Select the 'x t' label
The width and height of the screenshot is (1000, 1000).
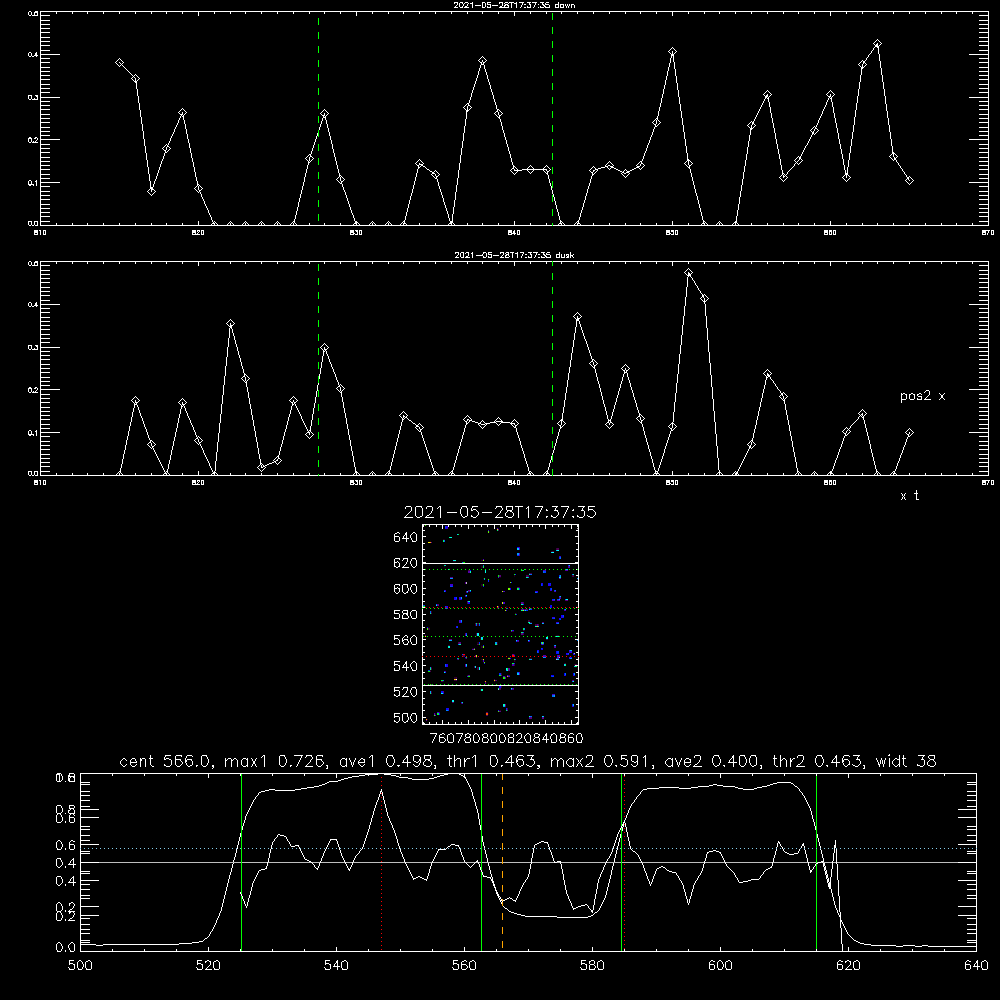click(909, 496)
